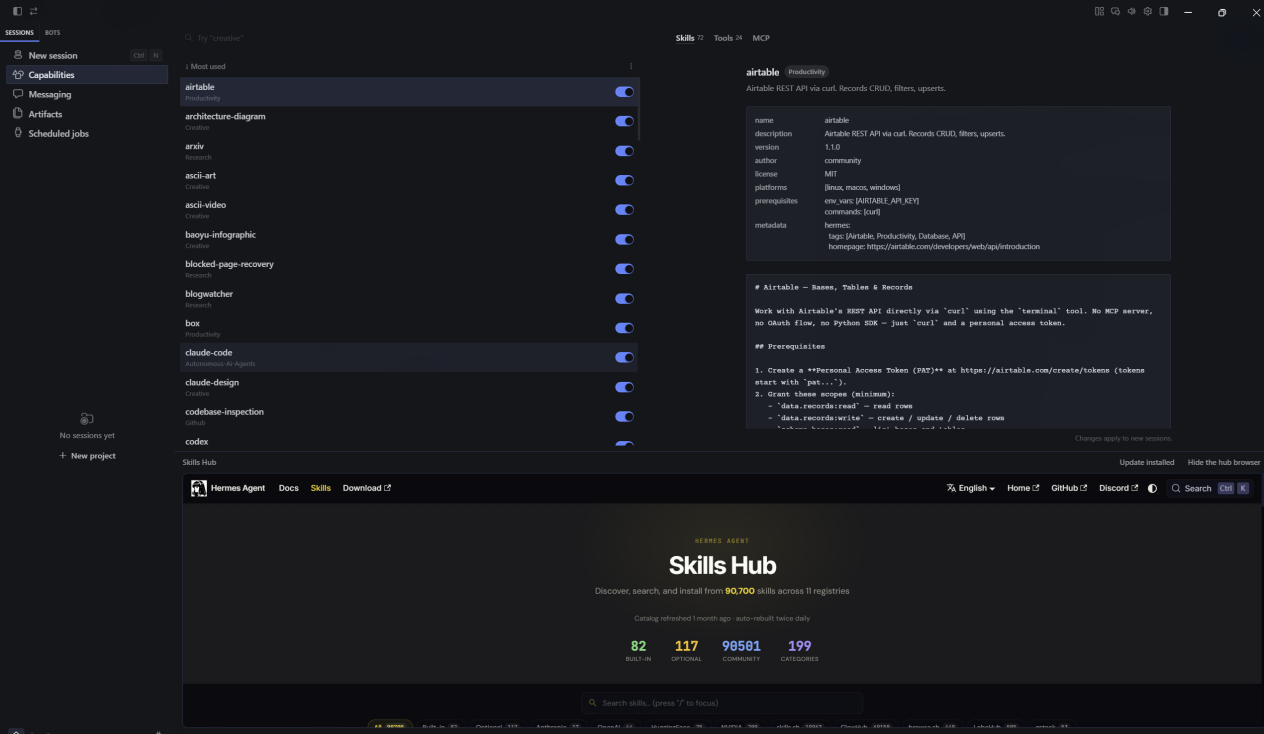Open the Skills 72 tab

689,38
